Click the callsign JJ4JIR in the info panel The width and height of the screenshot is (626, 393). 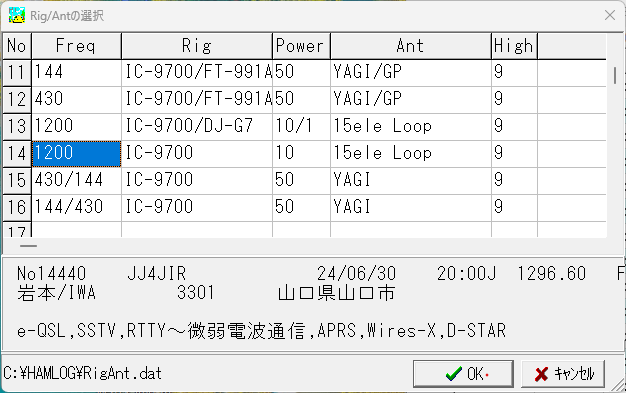(156, 274)
